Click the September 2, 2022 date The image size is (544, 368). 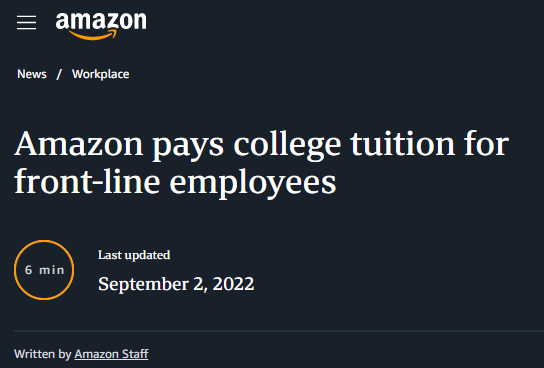pos(176,284)
